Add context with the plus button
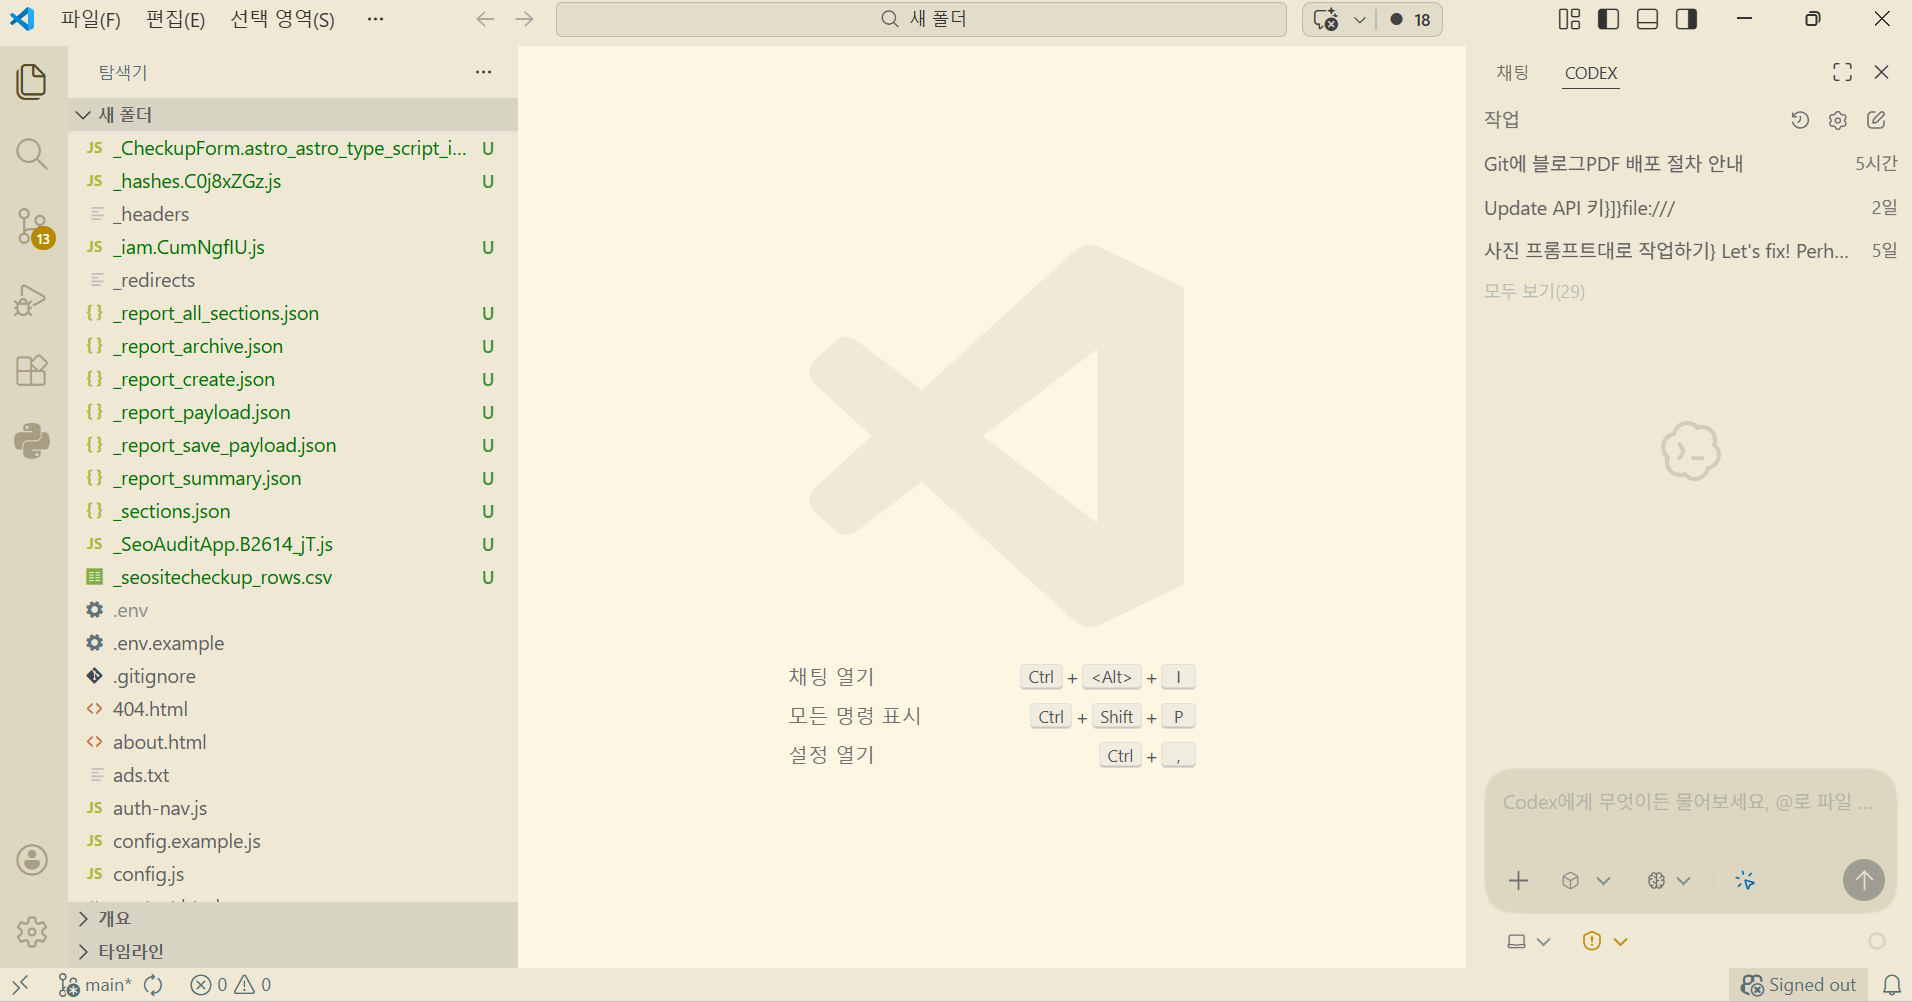The height and width of the screenshot is (1002, 1912). pyautogui.click(x=1519, y=881)
